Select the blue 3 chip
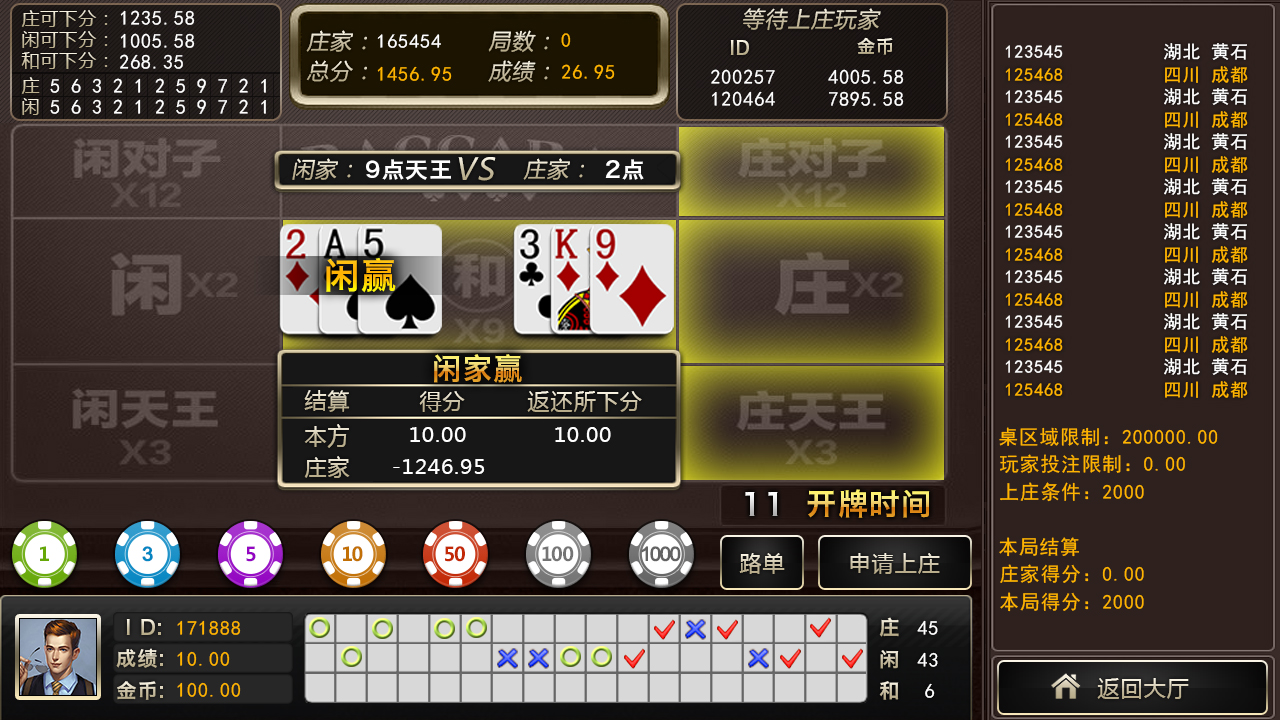The height and width of the screenshot is (720, 1280). 147,554
